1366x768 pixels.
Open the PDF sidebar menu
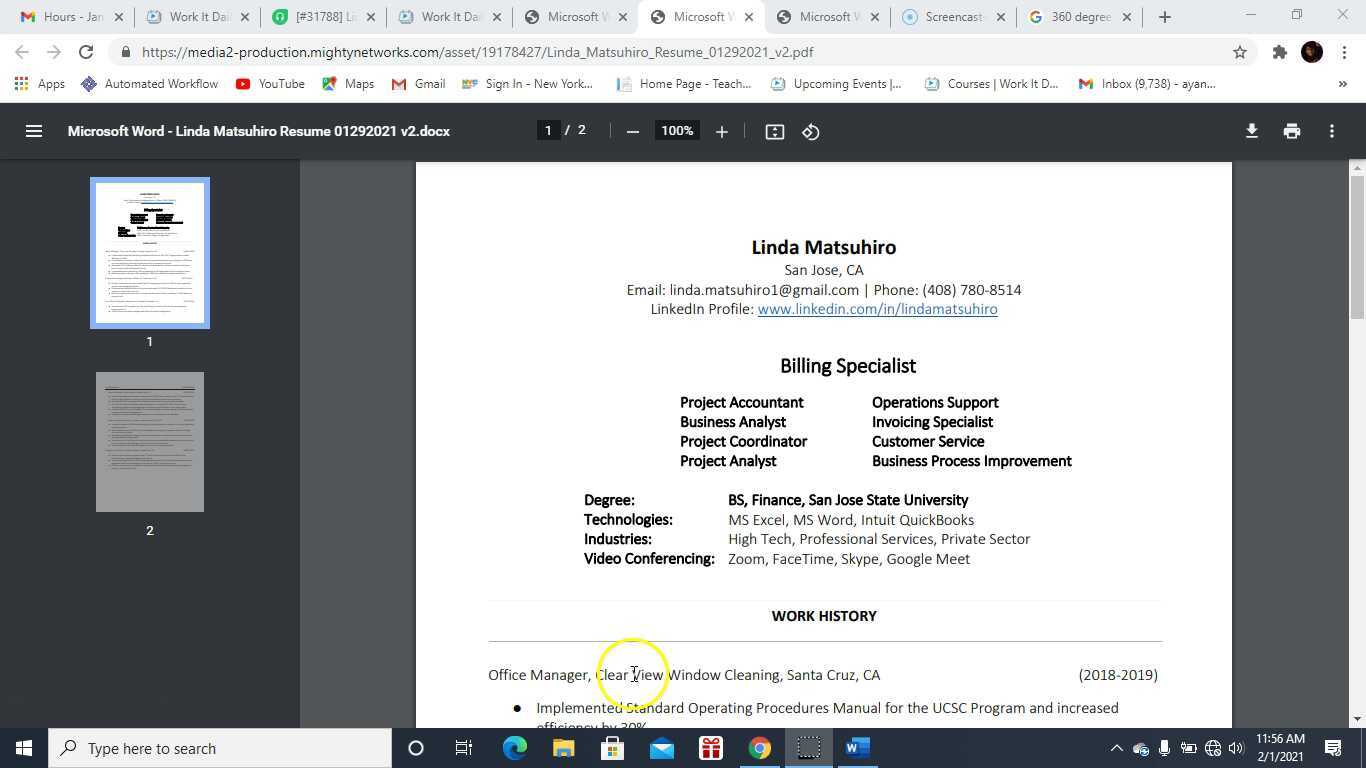(x=34, y=130)
